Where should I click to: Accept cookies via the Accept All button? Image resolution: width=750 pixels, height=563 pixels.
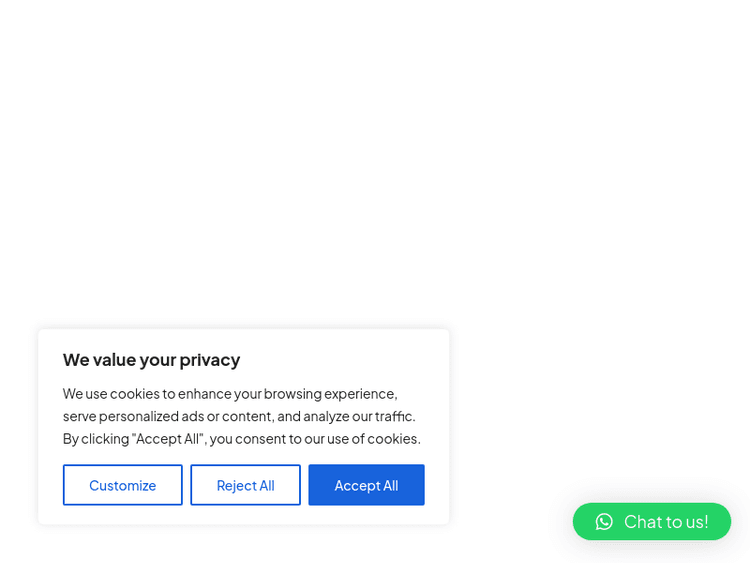(x=366, y=485)
